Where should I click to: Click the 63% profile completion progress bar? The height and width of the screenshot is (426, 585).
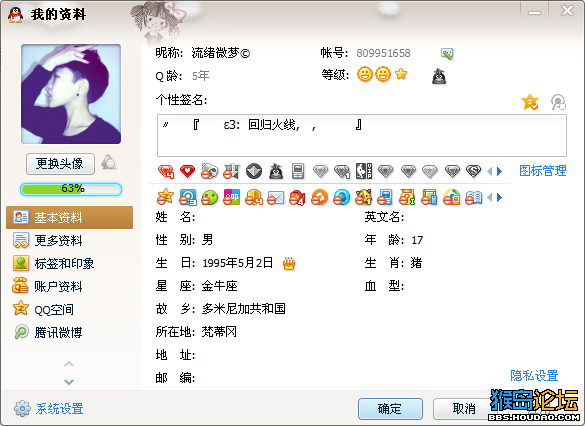click(71, 189)
